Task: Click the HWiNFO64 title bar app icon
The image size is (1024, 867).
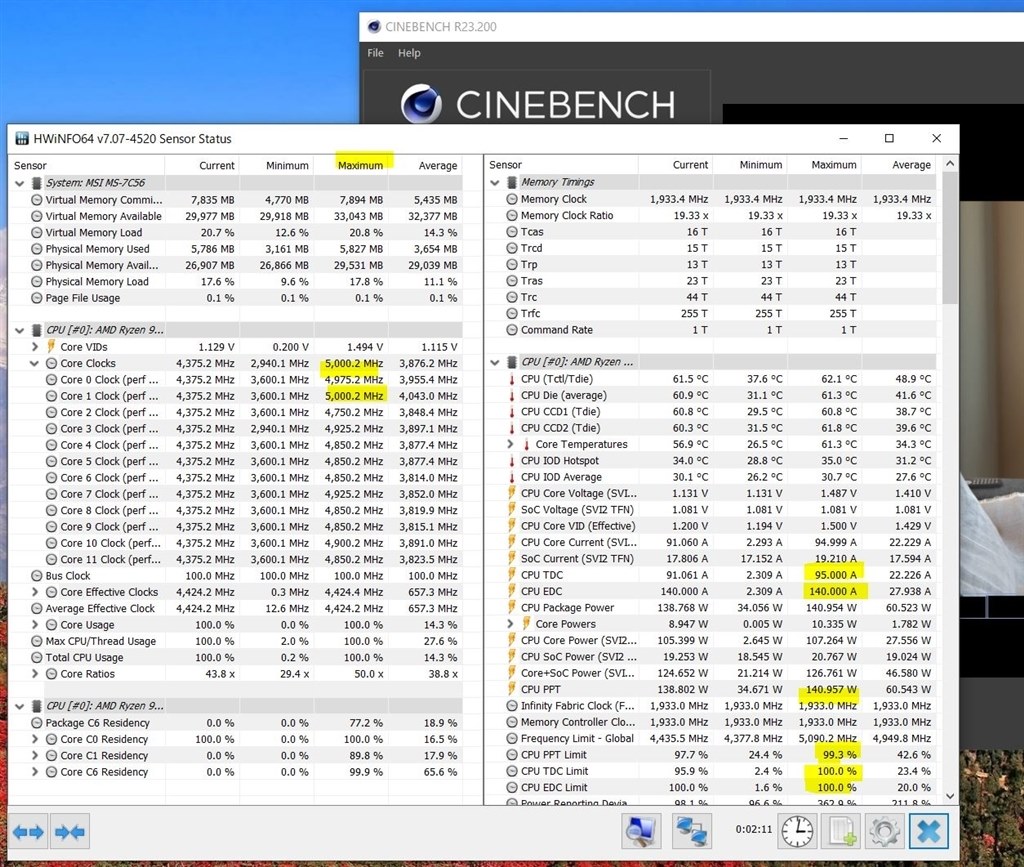Action: (x=22, y=138)
